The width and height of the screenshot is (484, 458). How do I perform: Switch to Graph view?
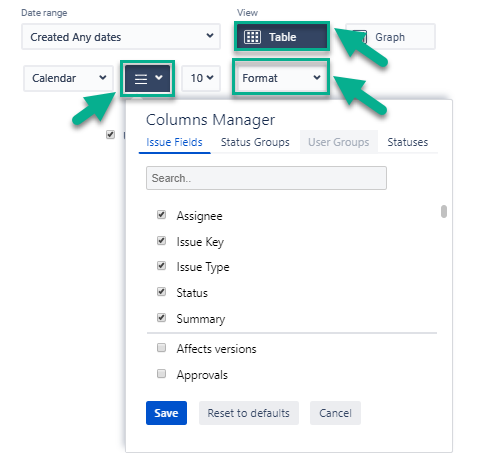390,37
